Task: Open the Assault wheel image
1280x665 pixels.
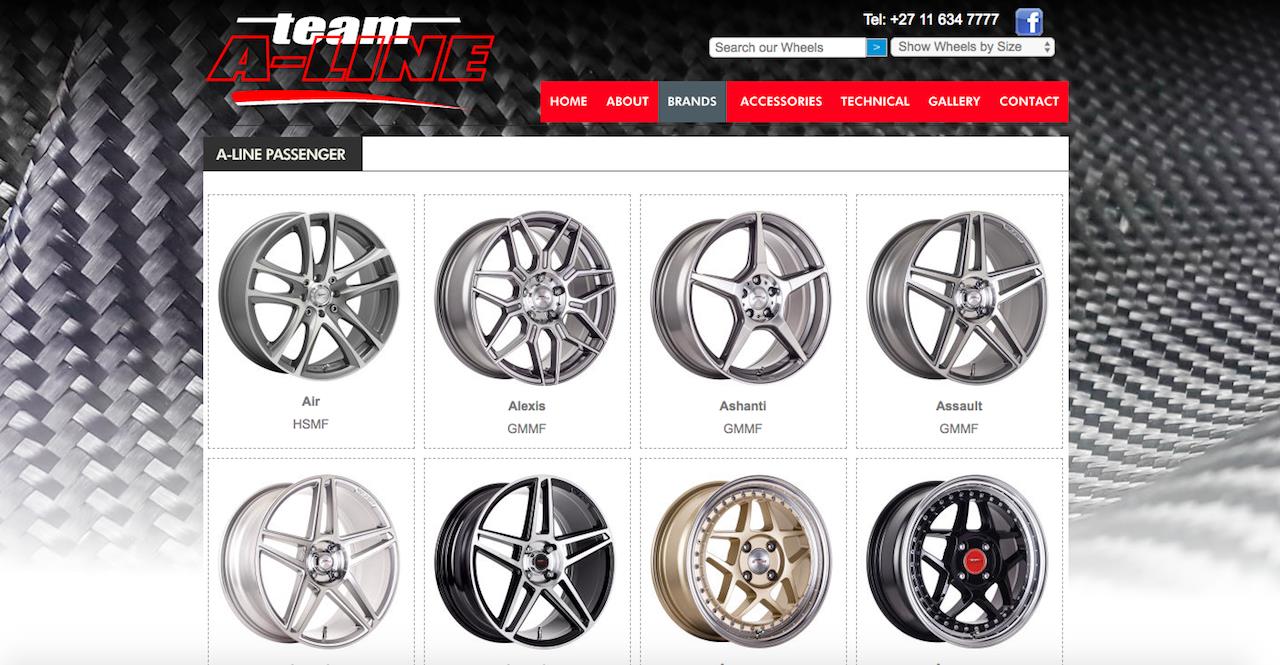Action: [958, 297]
